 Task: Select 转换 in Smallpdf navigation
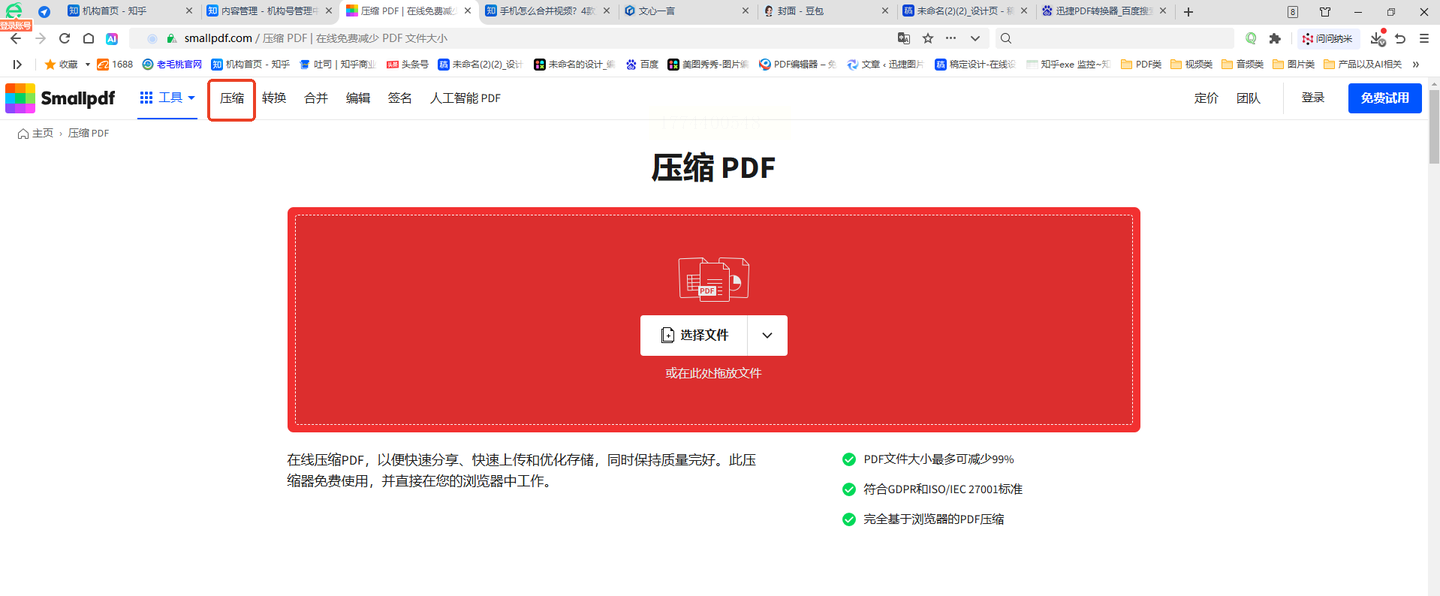(x=274, y=98)
